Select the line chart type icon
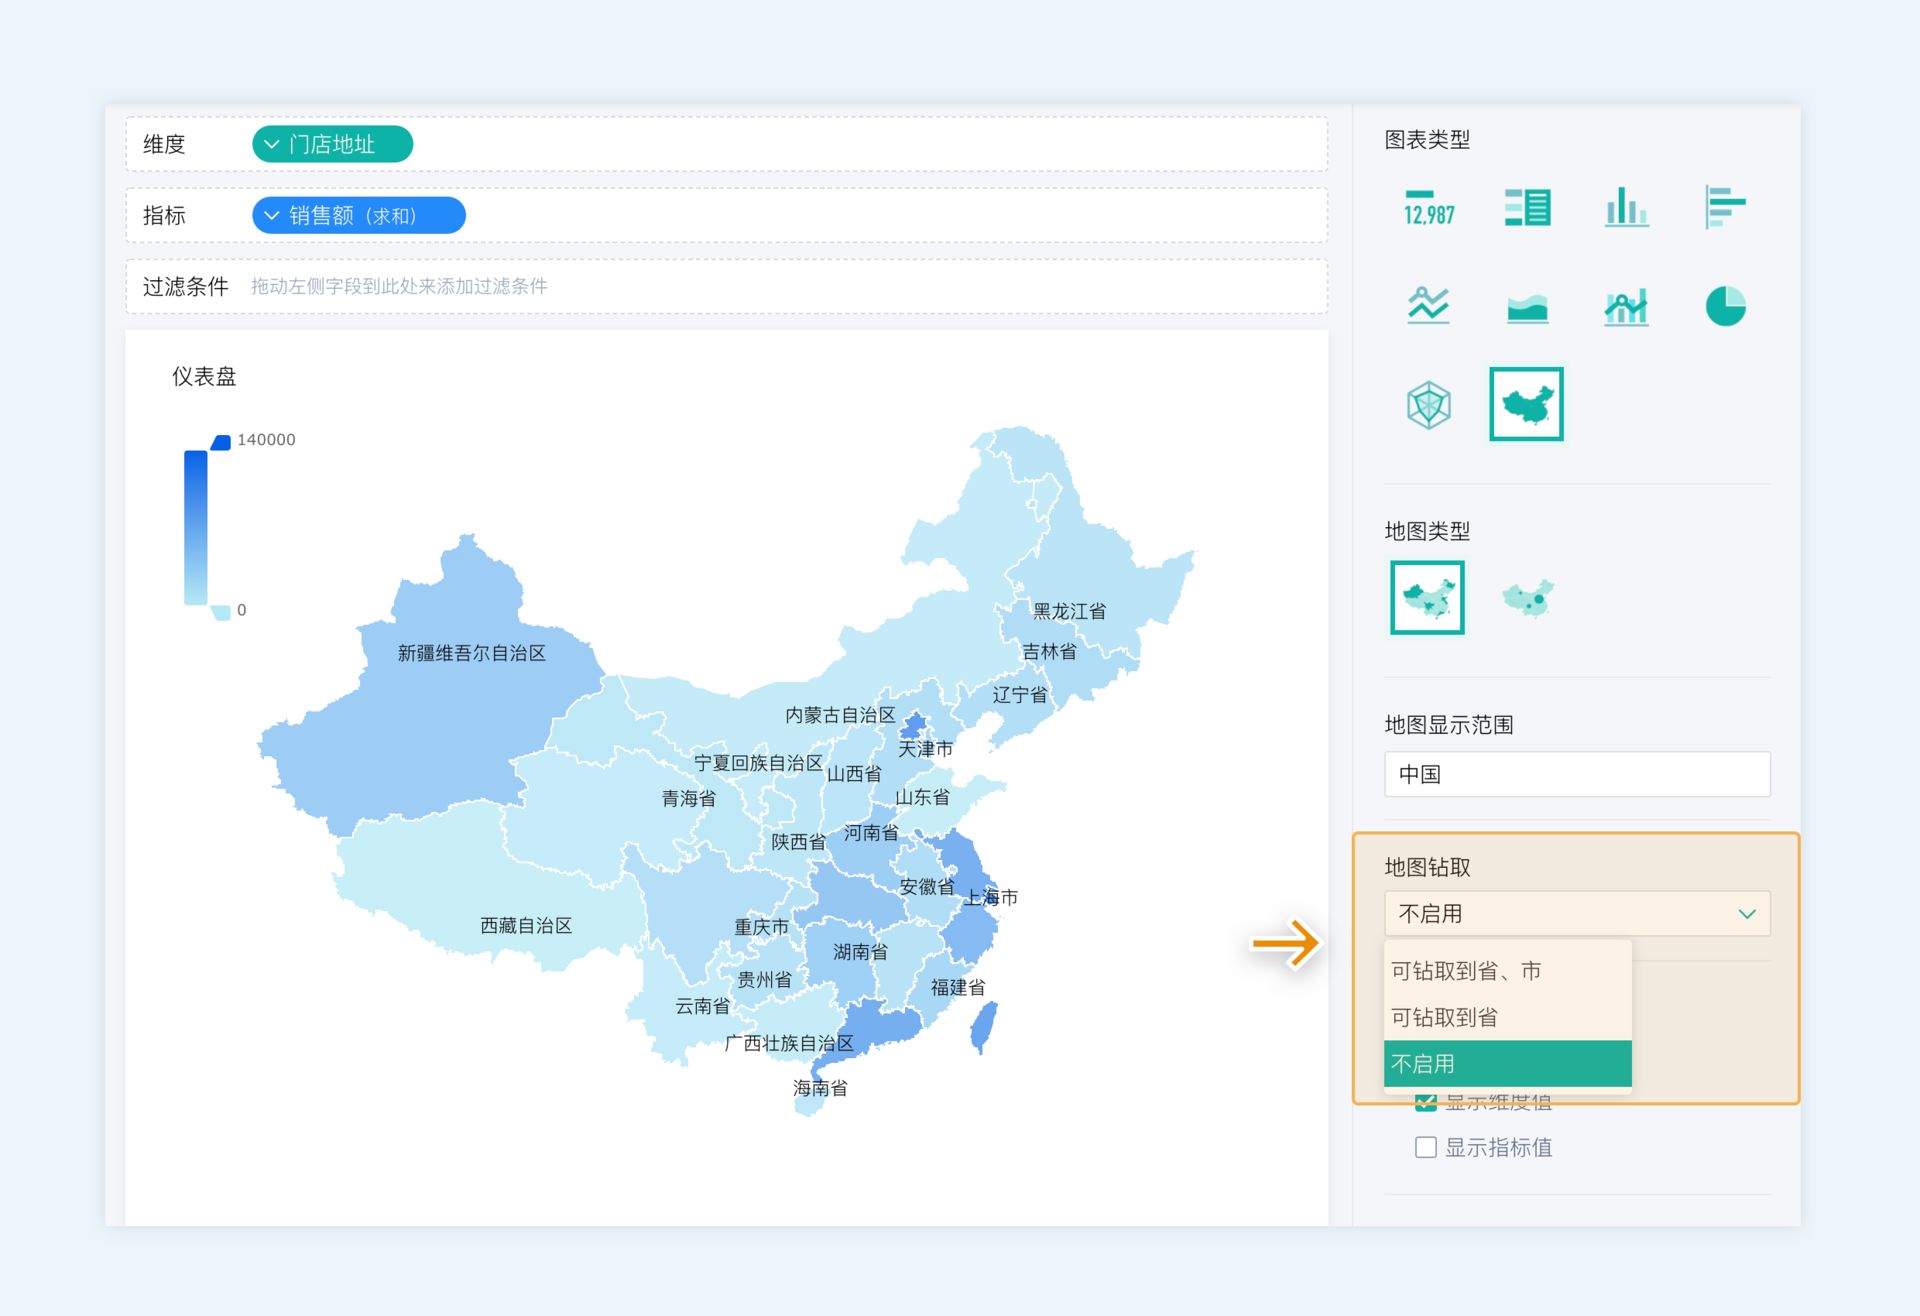 tap(1428, 306)
